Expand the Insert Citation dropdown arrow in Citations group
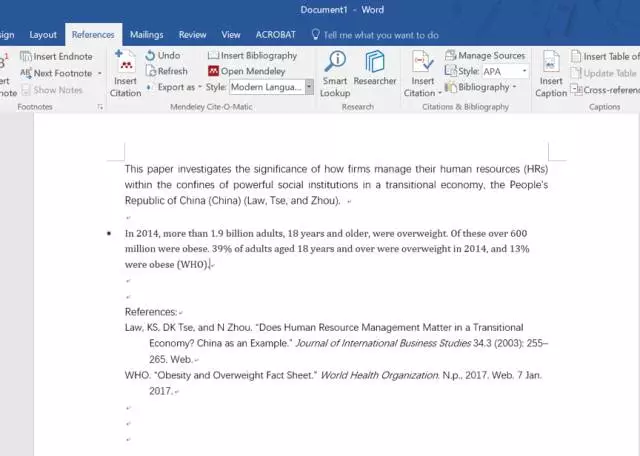The height and width of the screenshot is (456, 640). pyautogui.click(x=440, y=93)
